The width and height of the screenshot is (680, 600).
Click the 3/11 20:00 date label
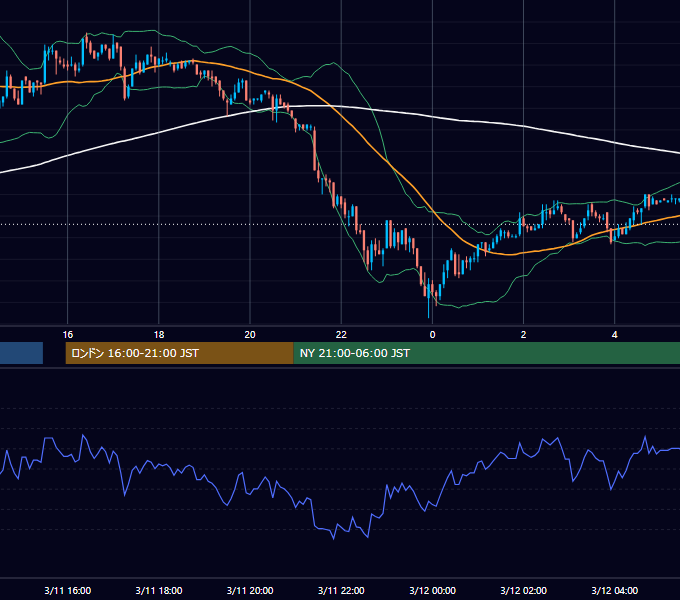pos(250,590)
